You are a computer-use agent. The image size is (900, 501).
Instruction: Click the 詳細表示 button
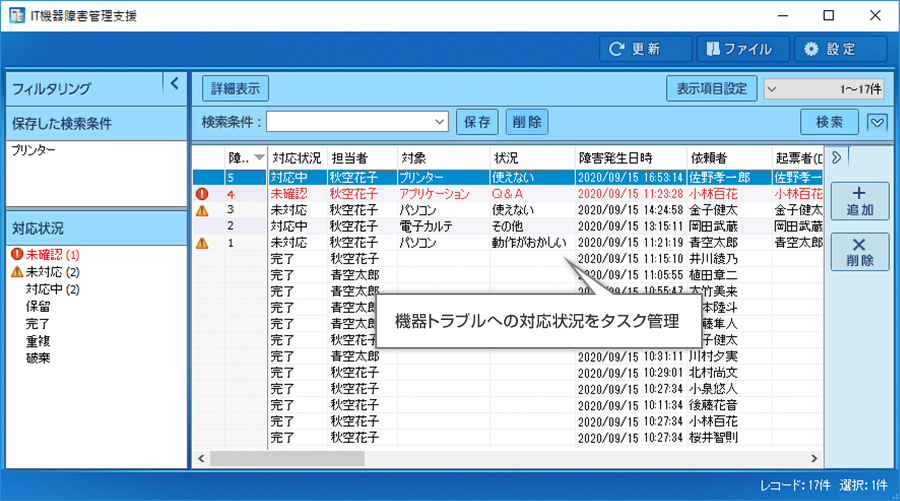pyautogui.click(x=235, y=89)
